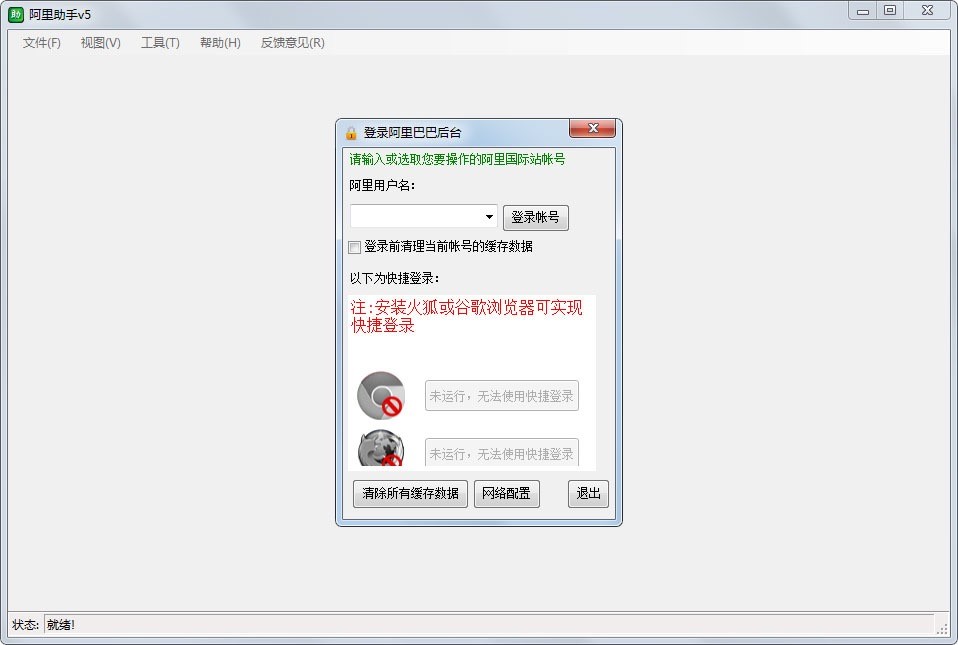Click Chrome's 未运行，无法使用快捷登录 button
This screenshot has width=958, height=645.
(x=502, y=396)
